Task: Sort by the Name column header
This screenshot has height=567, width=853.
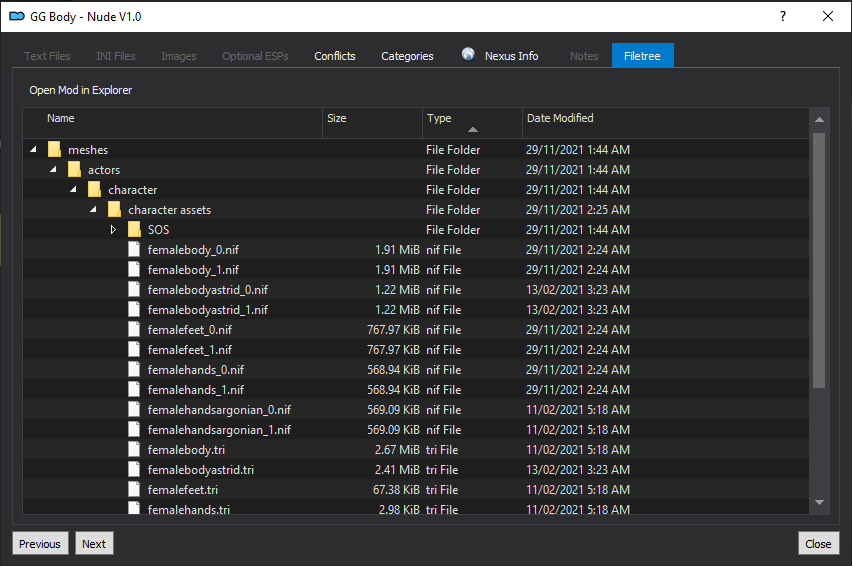Action: click(173, 123)
